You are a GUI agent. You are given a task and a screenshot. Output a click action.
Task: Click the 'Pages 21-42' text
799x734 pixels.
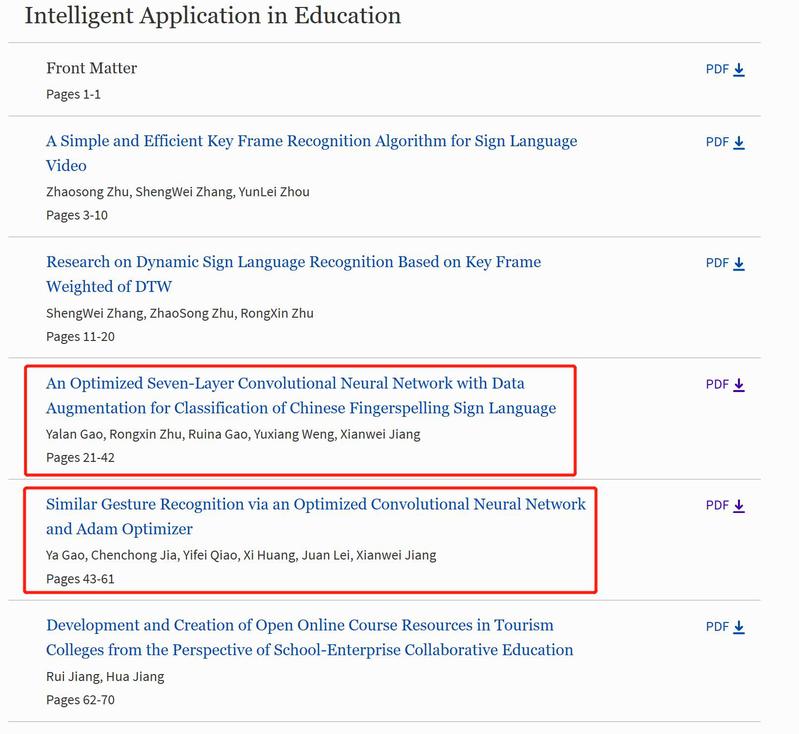[80, 458]
